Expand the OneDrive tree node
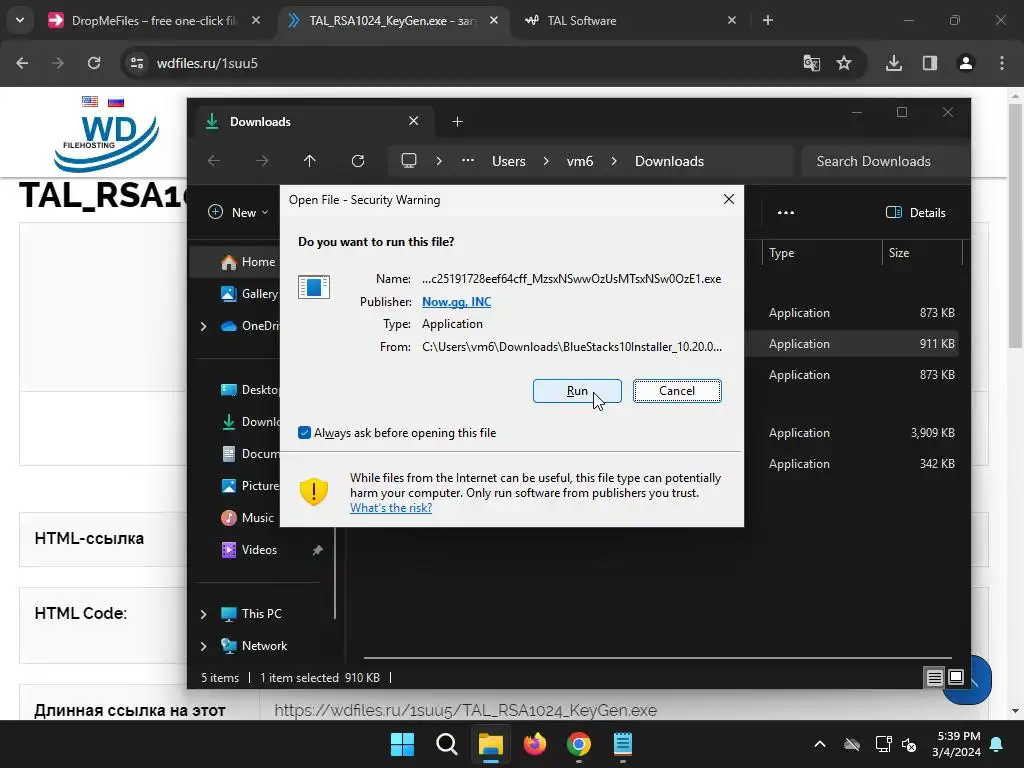The height and width of the screenshot is (768, 1024). click(x=203, y=326)
